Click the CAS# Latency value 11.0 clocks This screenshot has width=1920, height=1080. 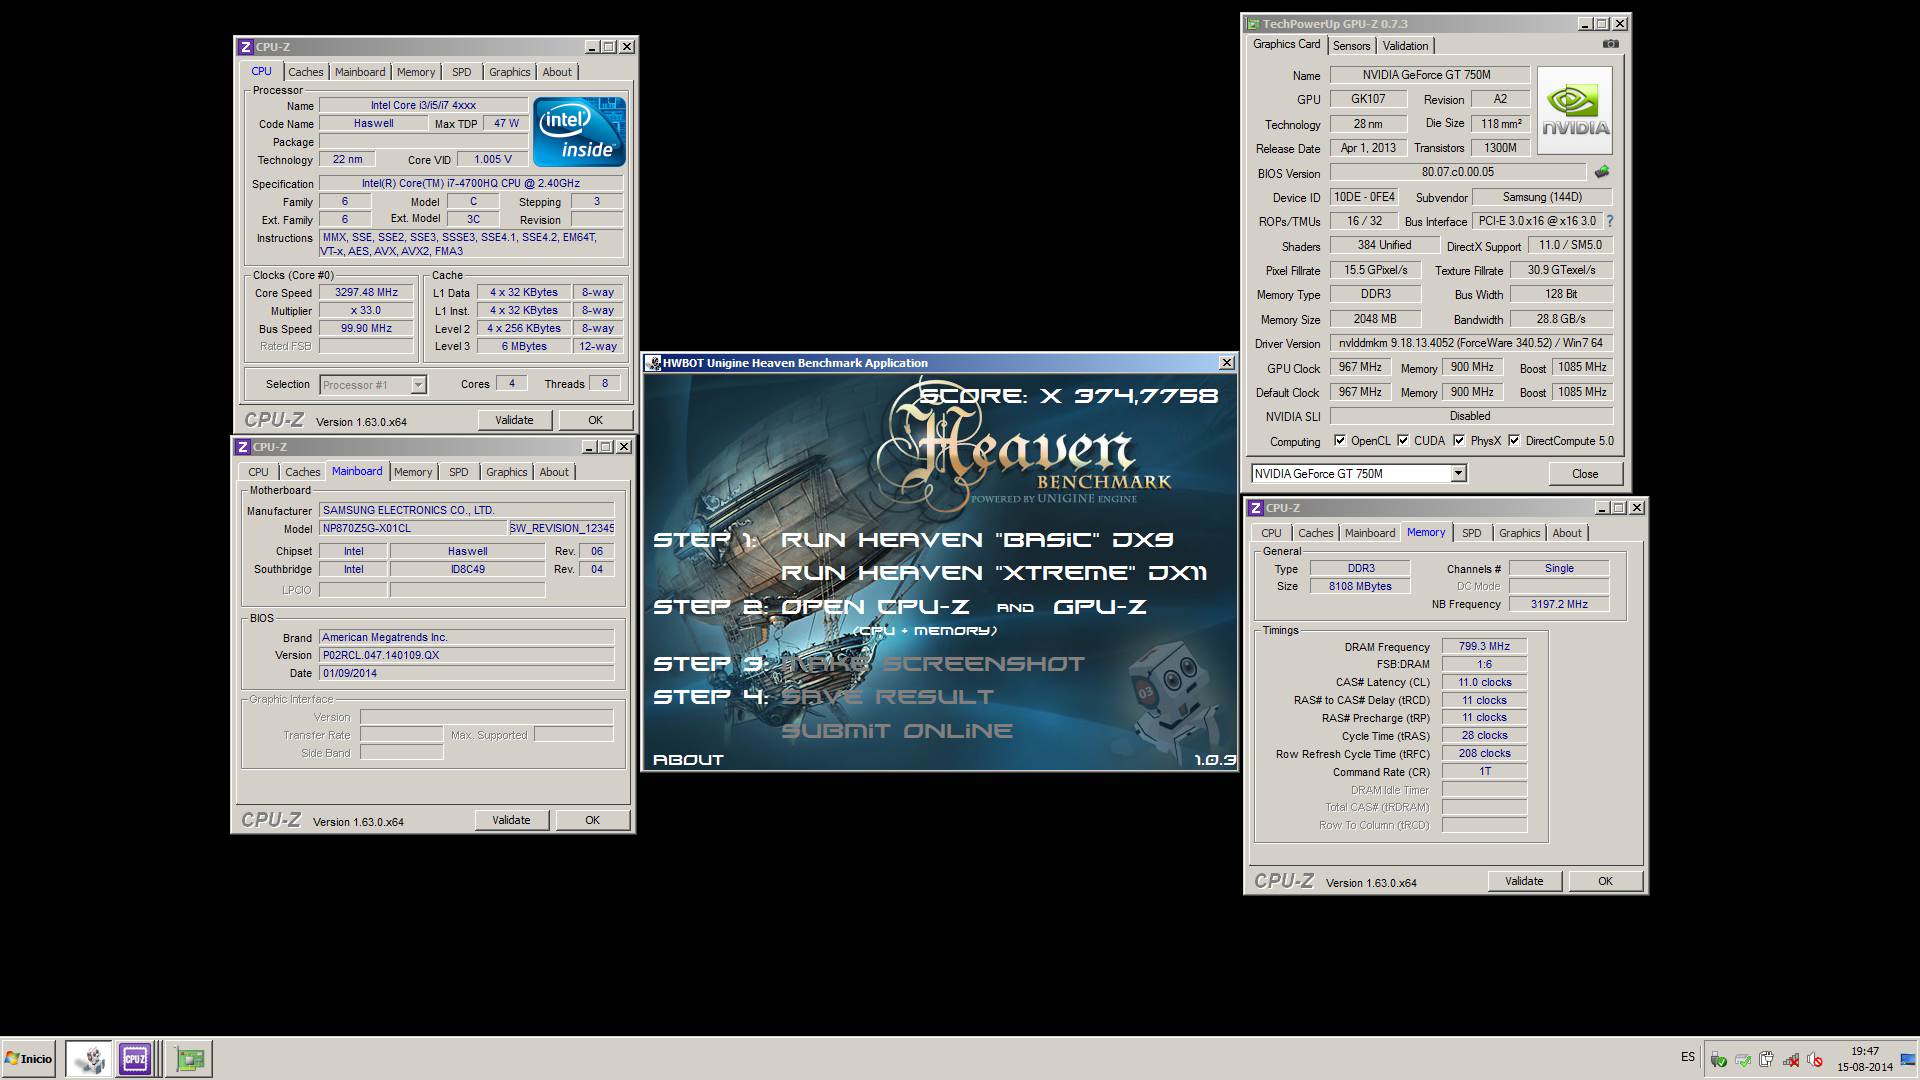coord(1484,682)
